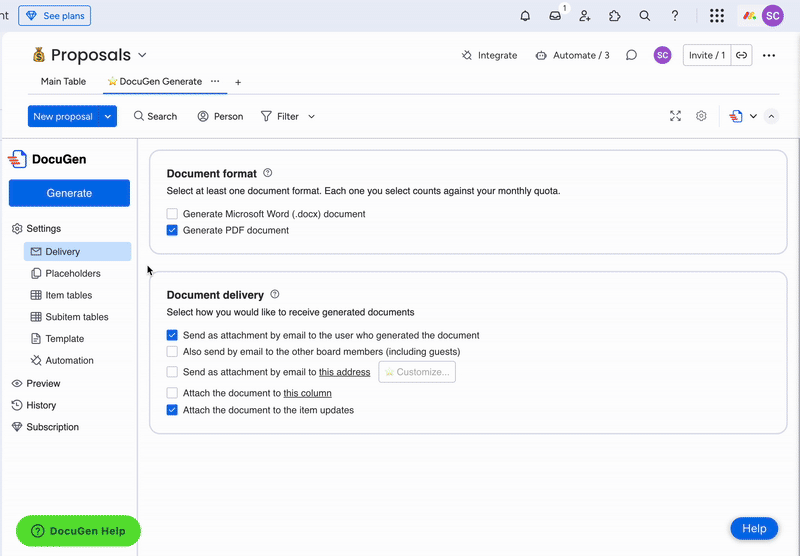
Task: Click the invite members person-plus icon
Action: pos(585,16)
